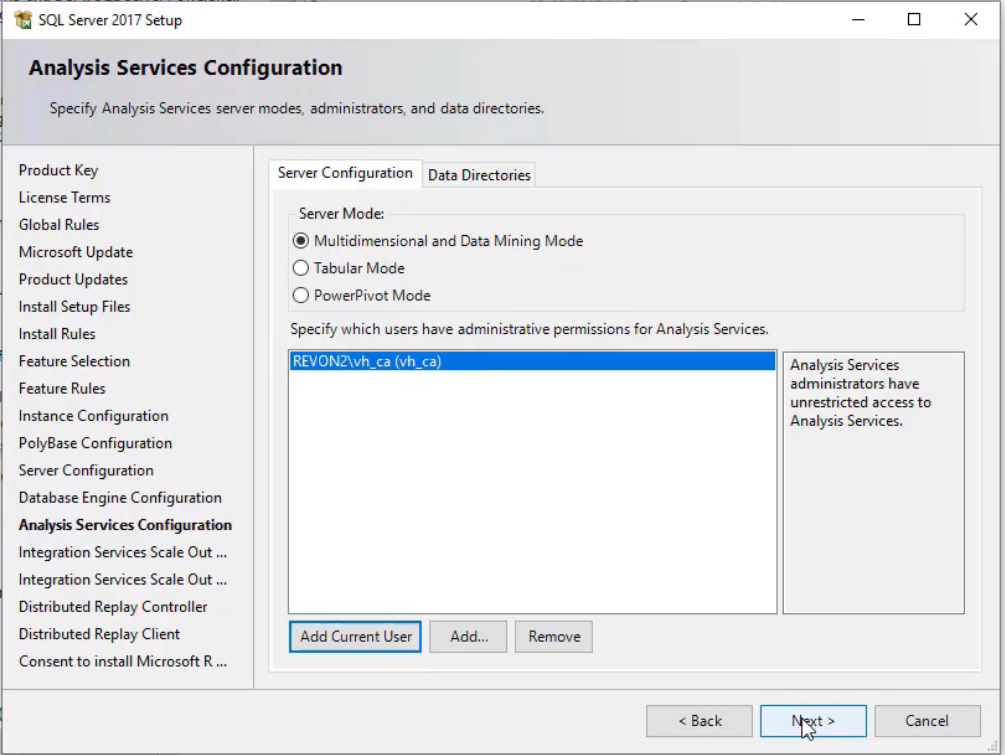1005x755 pixels.
Task: Close the SQL Server Setup window
Action: [970, 20]
